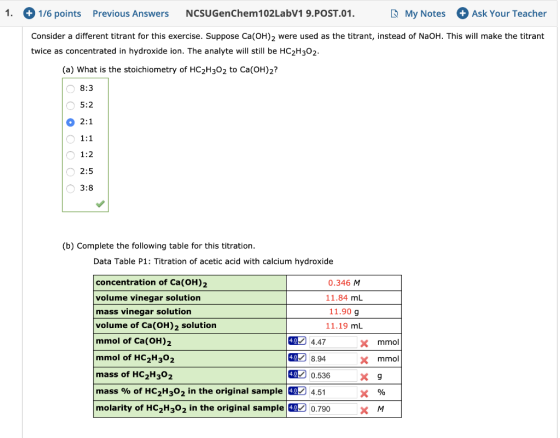Image resolution: width=560 pixels, height=438 pixels.
Task: Select the 2:1 stoichiometry option
Action: [x=70, y=122]
